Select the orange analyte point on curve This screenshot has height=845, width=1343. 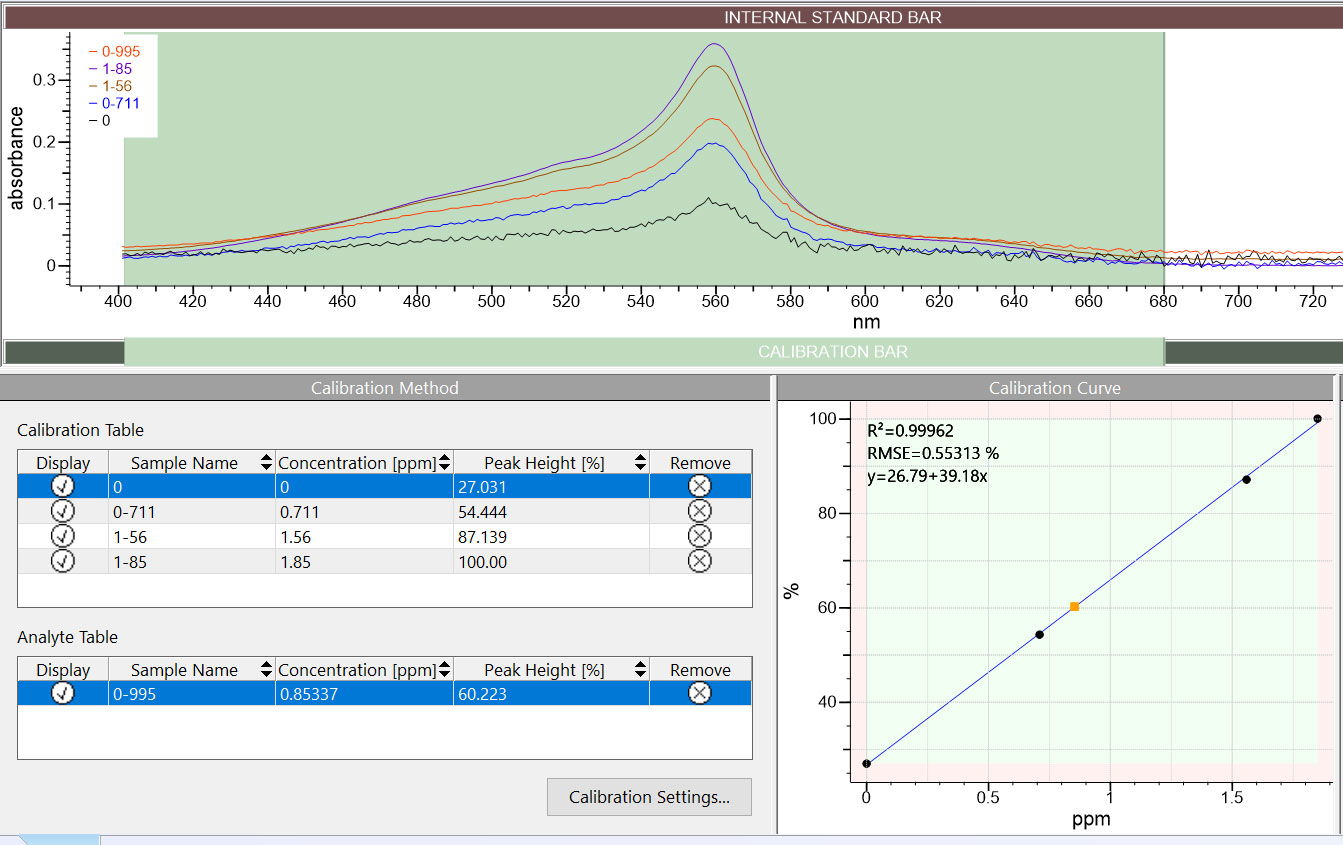(x=1074, y=607)
